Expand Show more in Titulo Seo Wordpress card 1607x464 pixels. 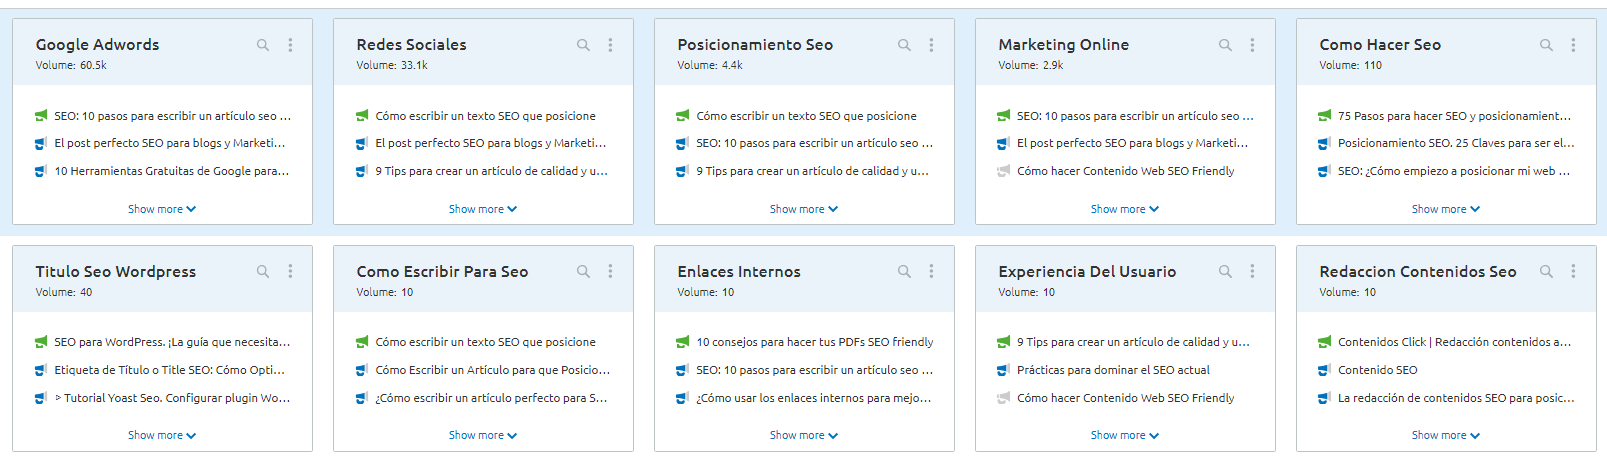[x=162, y=436]
